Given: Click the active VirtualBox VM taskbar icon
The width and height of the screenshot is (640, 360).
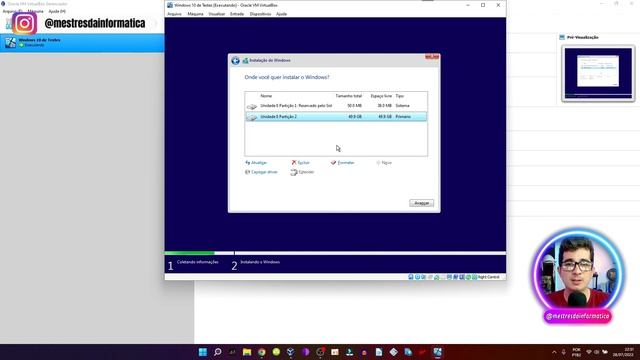Looking at the screenshot, I should tap(438, 352).
